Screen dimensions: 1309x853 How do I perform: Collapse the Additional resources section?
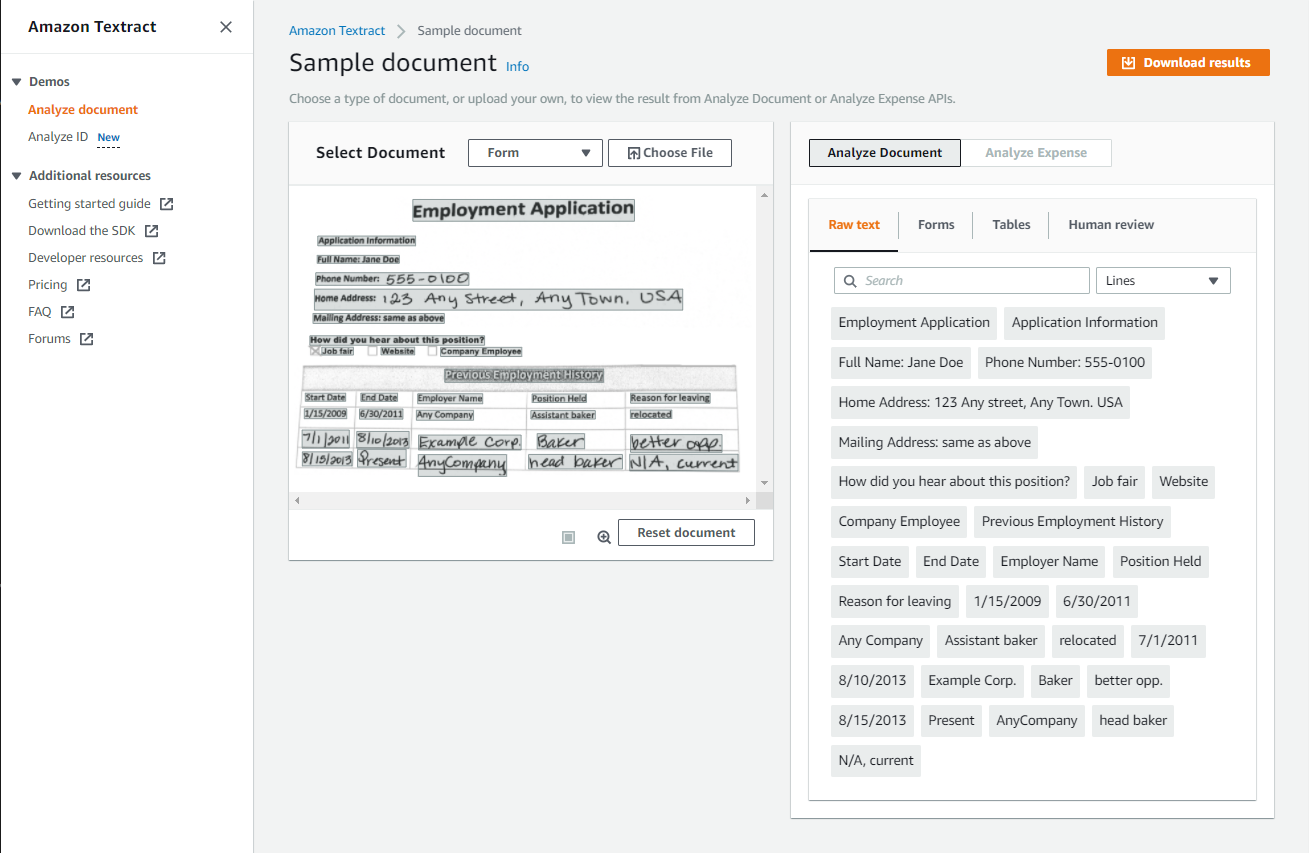pos(17,176)
